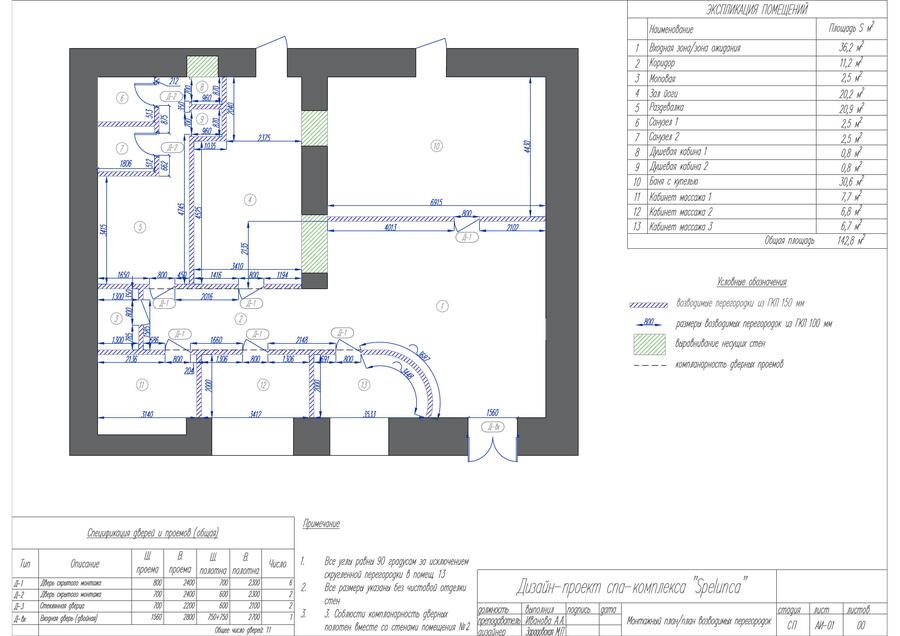Click the 'Д-1' row in the door specification

[153, 583]
